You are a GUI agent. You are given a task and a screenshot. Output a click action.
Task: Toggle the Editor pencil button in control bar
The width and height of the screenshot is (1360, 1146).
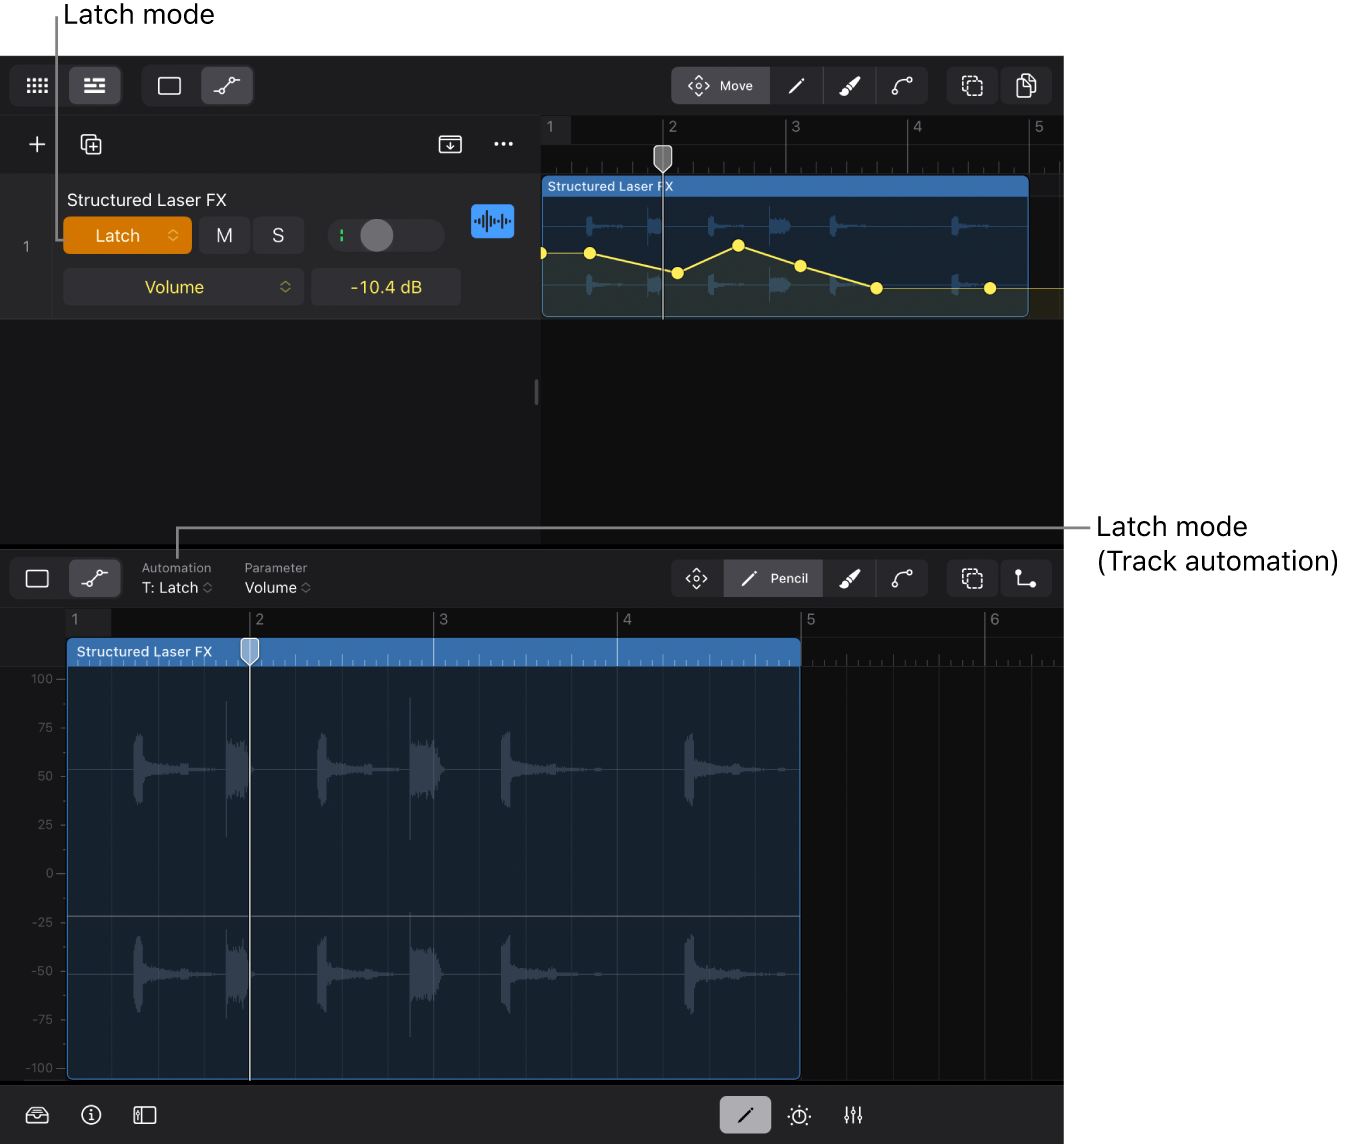(745, 1116)
